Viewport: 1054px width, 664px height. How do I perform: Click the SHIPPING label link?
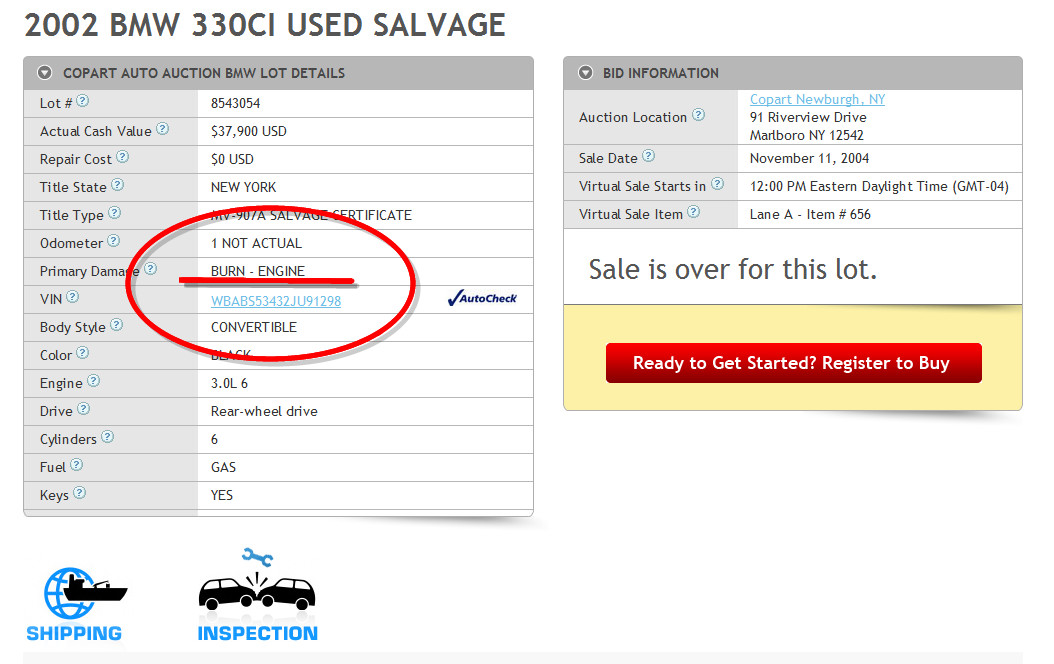click(74, 634)
